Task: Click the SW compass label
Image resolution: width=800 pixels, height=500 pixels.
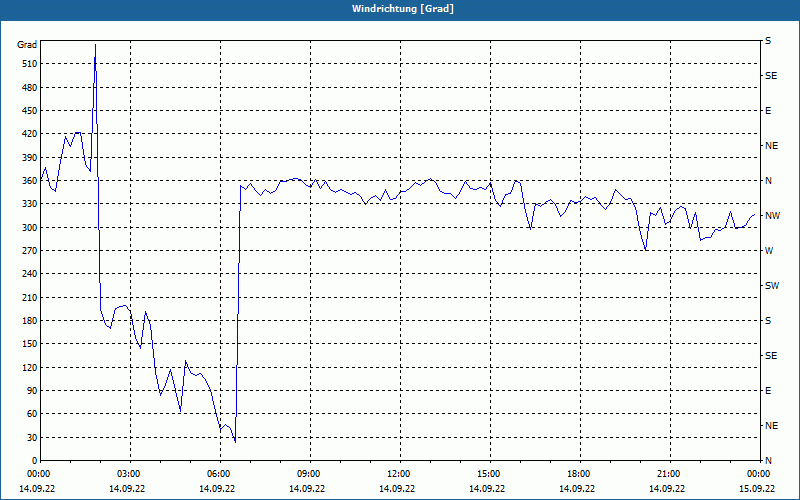Action: (772, 286)
